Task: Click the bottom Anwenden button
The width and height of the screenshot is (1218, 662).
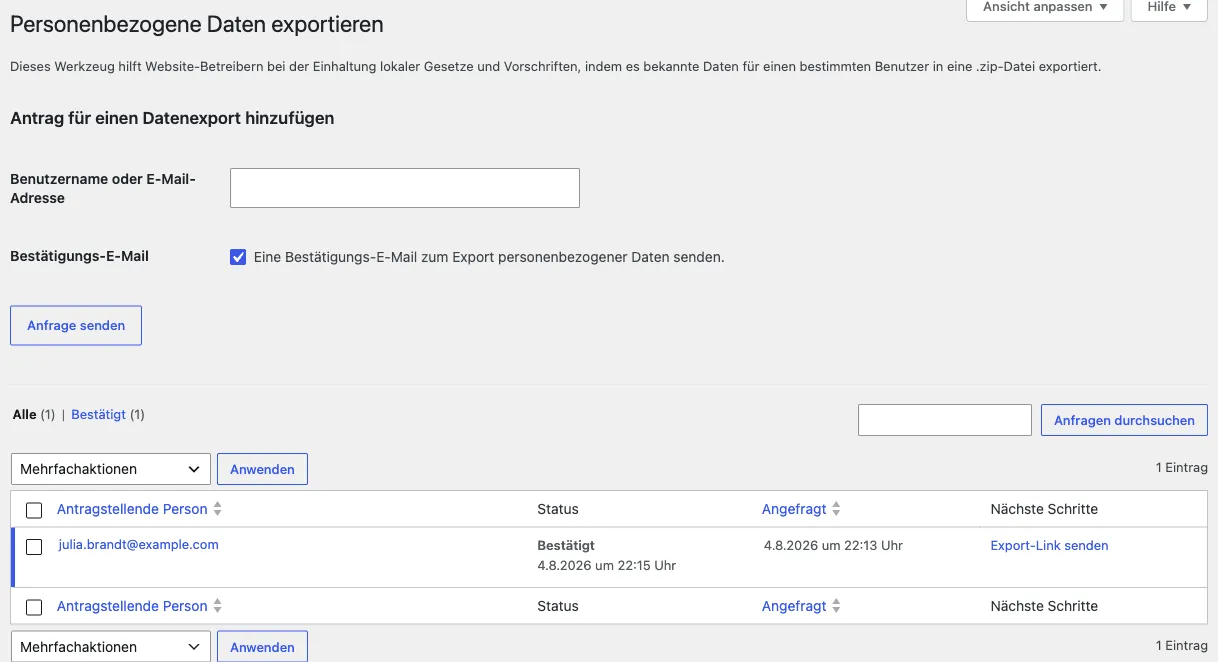Action: pos(262,646)
